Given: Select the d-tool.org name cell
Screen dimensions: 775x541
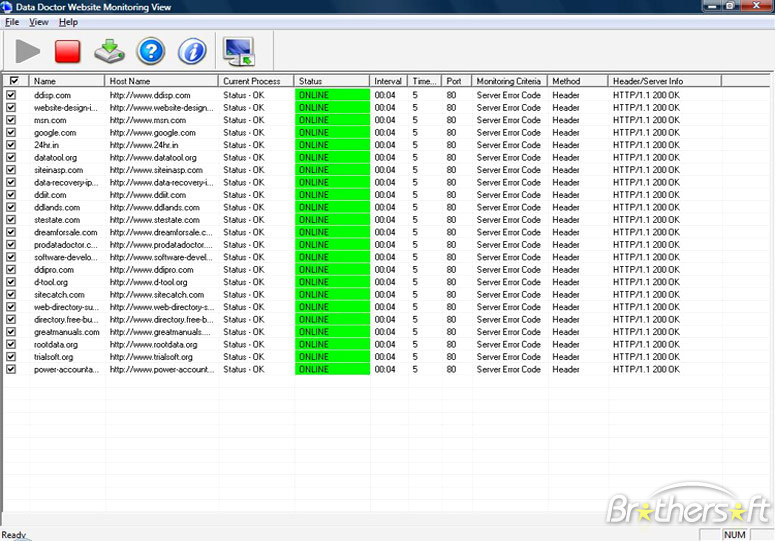Looking at the screenshot, I should point(50,282).
